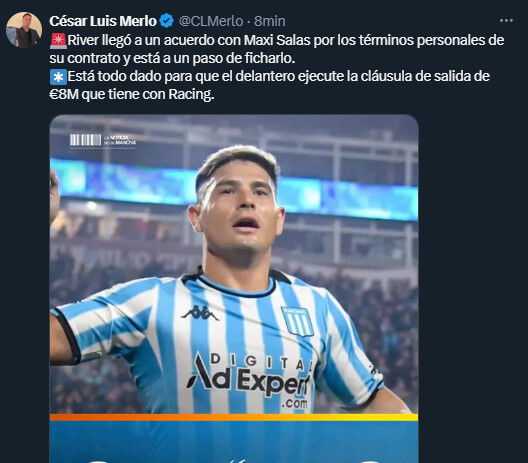This screenshot has height=463, width=528.
Task: Click the blue banner at image bottom
Action: point(234,442)
